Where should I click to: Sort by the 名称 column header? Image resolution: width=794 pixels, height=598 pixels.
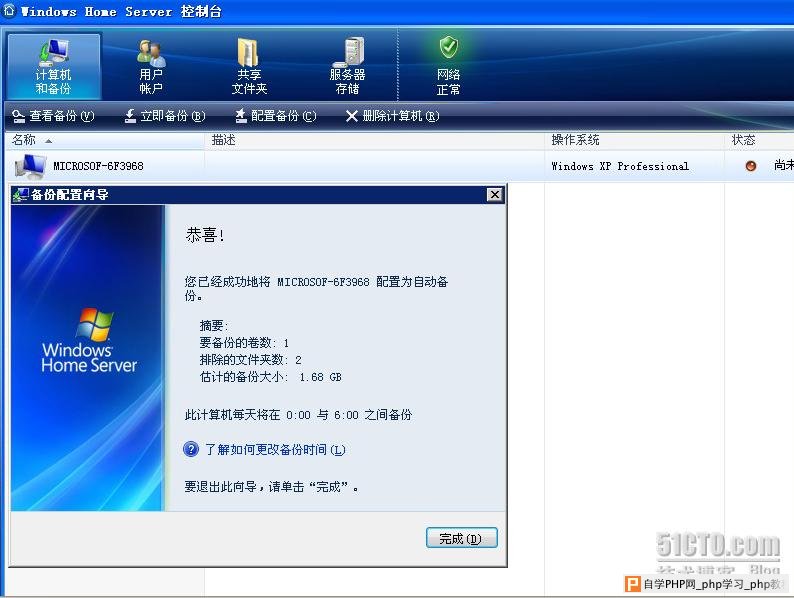click(x=105, y=140)
